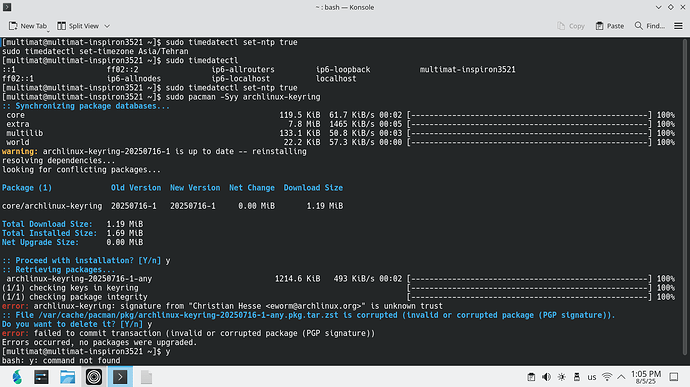The height and width of the screenshot is (387, 690).
Task: Open the brightness tray icon
Action: 562,377
